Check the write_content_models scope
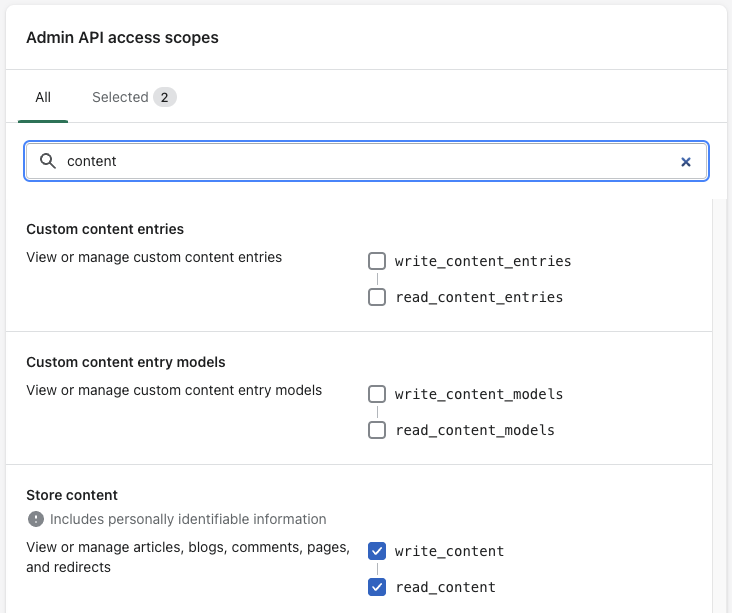This screenshot has width=732, height=613. pyautogui.click(x=377, y=394)
